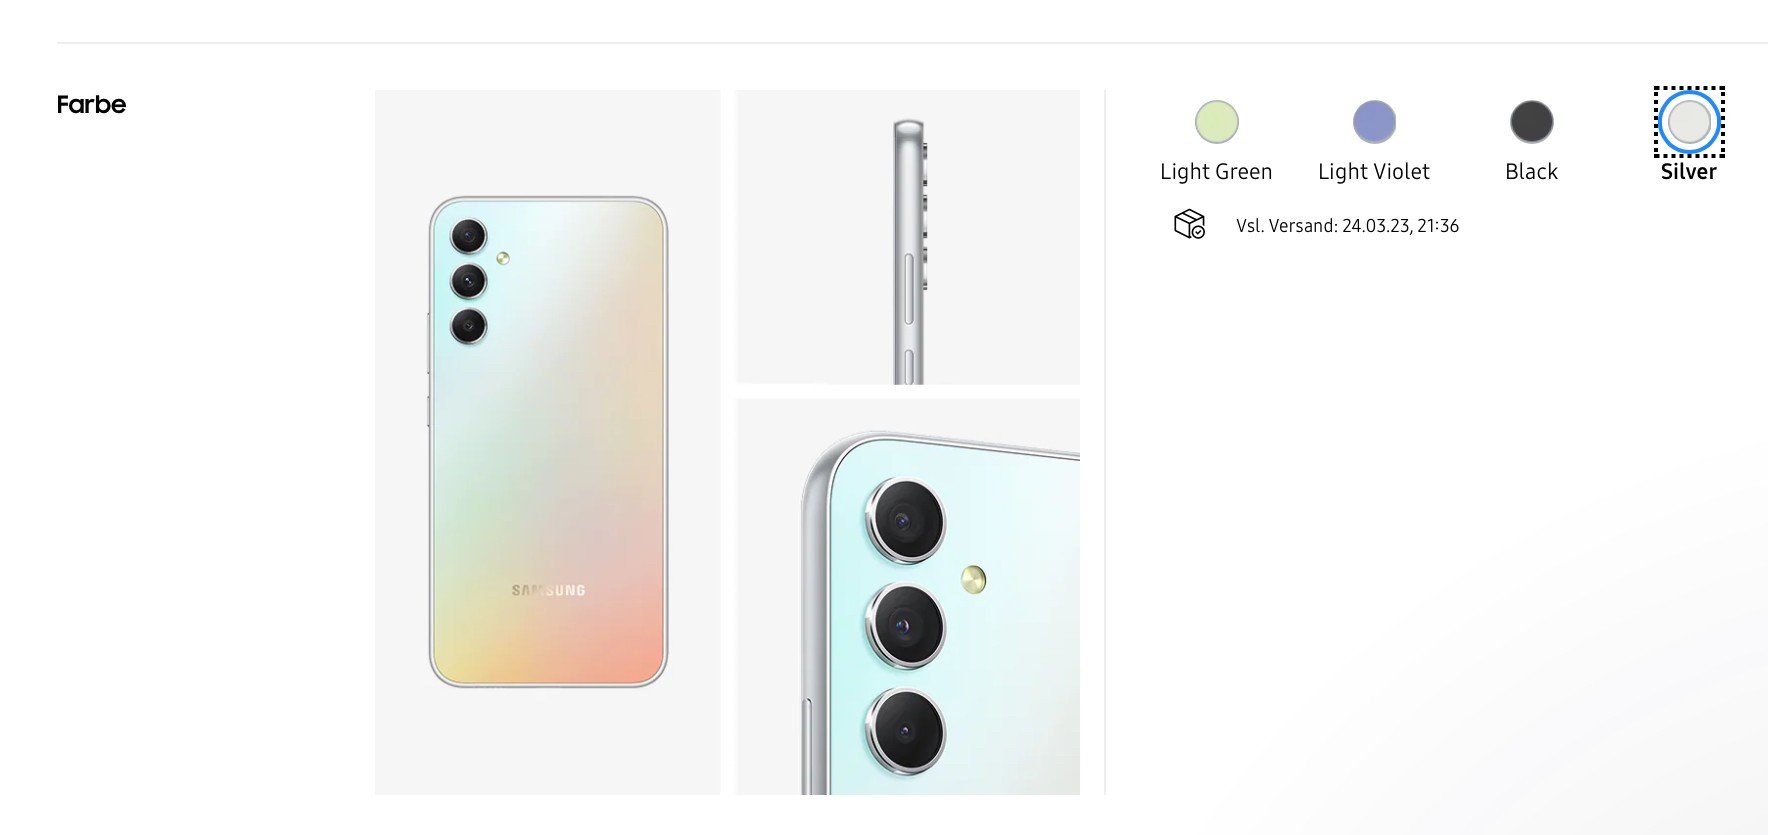Click the shipping package icon

[1189, 224]
